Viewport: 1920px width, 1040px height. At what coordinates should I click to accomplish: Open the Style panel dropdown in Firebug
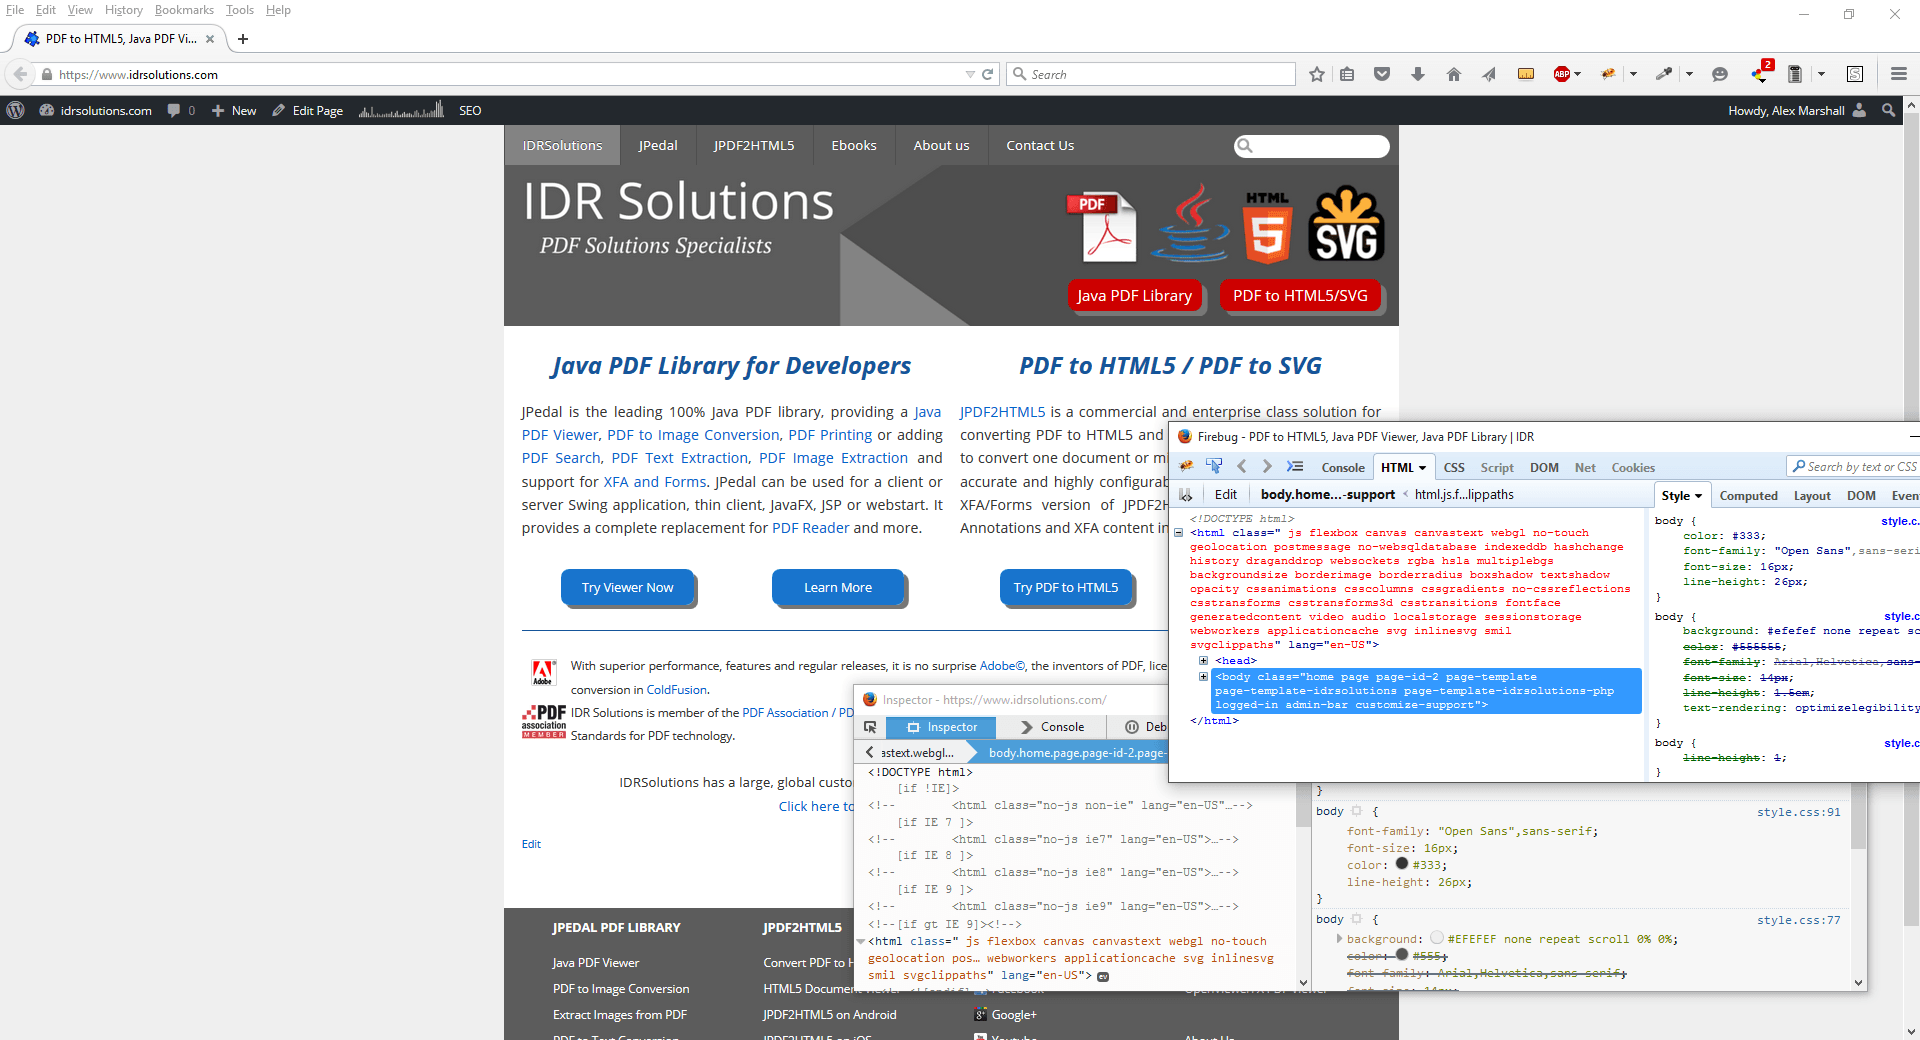[x=1698, y=496]
